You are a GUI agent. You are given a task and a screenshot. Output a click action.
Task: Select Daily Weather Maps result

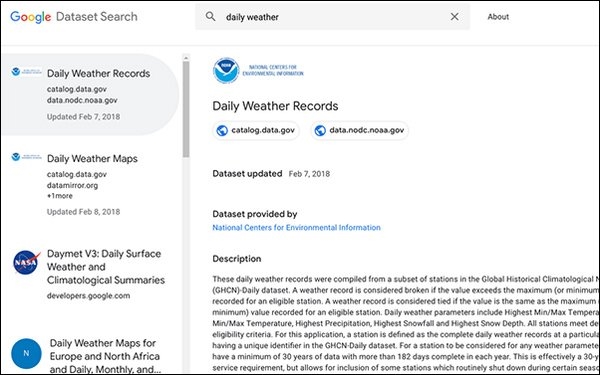[90, 185]
